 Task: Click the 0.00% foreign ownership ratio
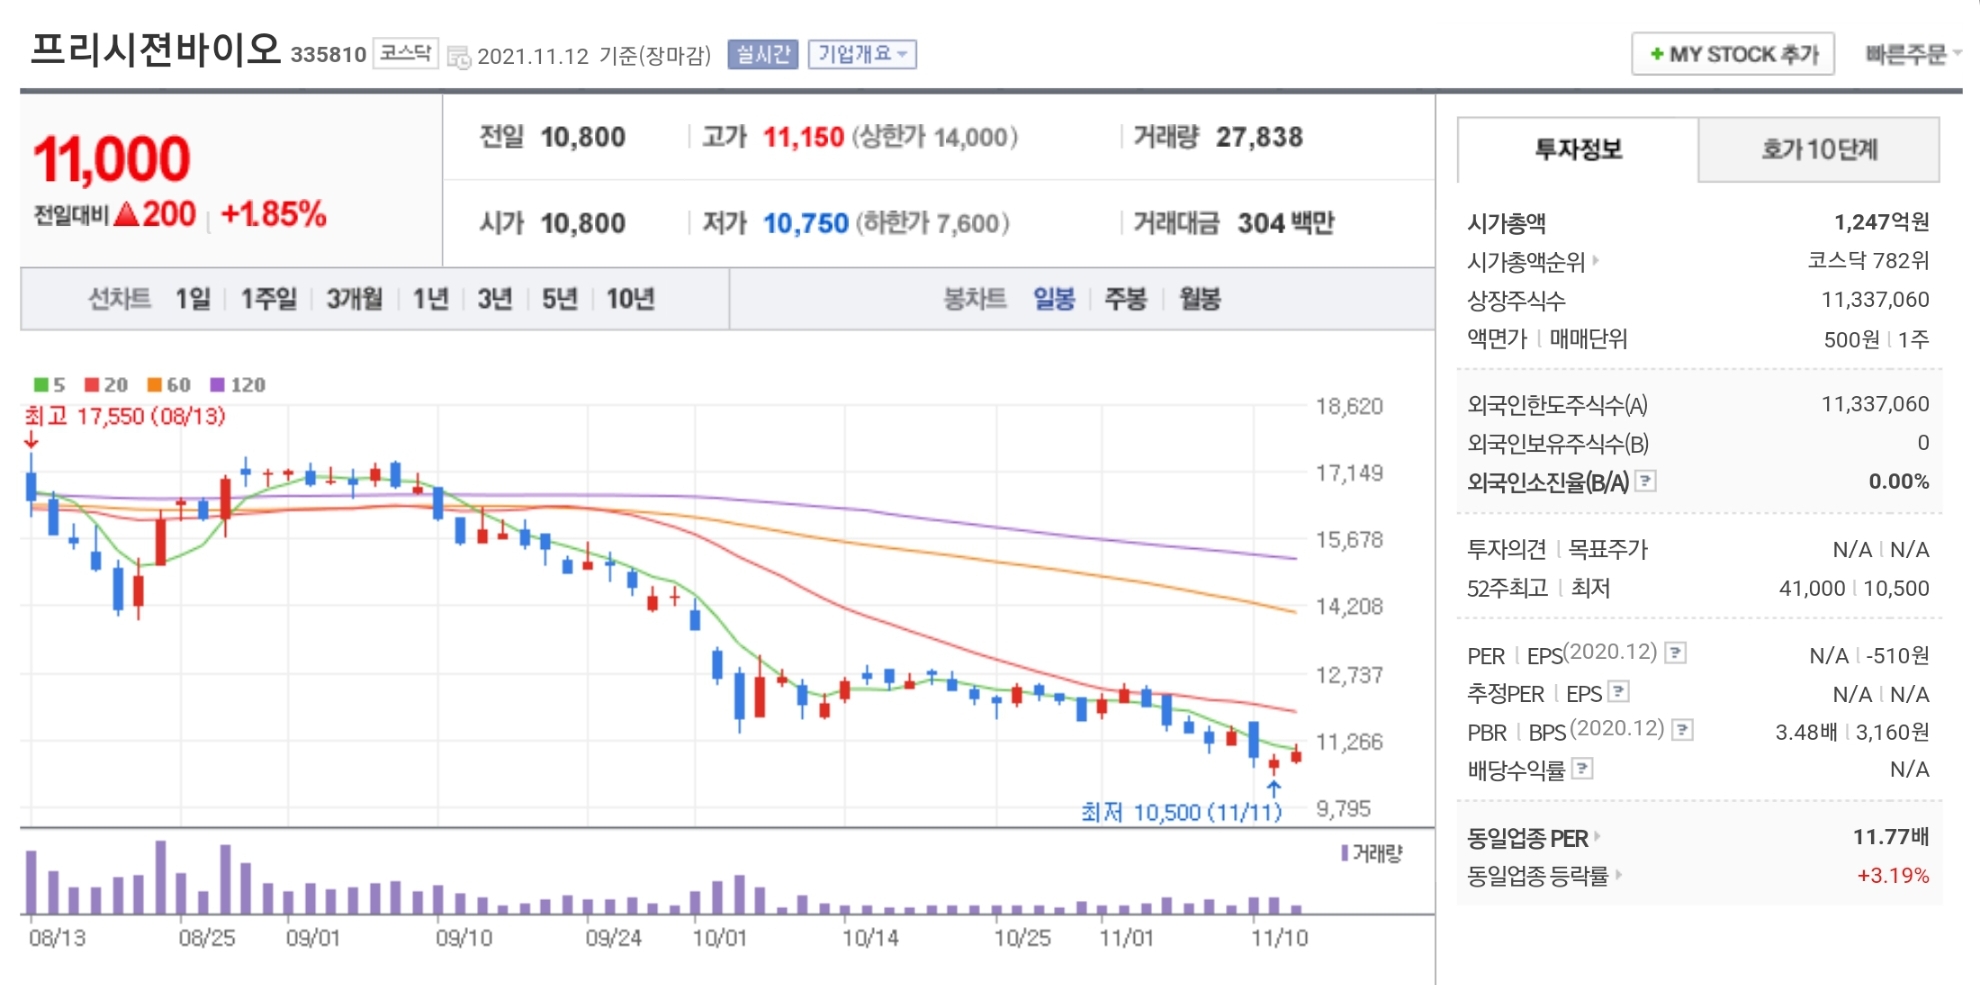click(1899, 481)
